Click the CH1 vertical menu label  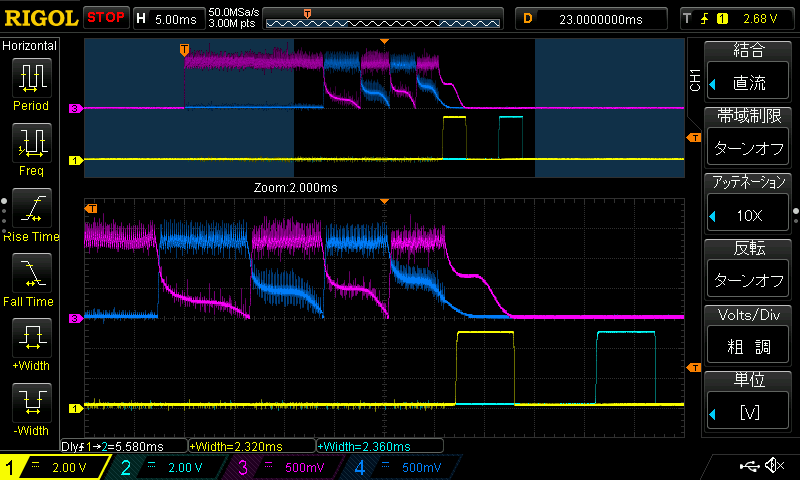click(695, 81)
